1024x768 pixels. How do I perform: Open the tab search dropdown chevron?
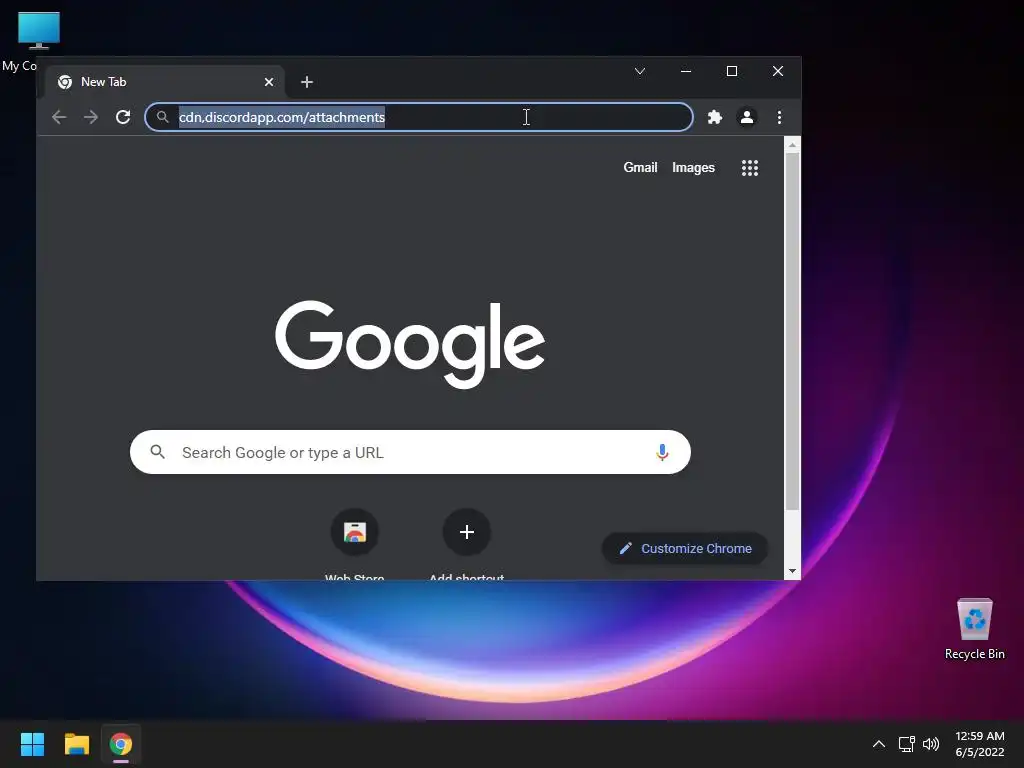click(640, 71)
